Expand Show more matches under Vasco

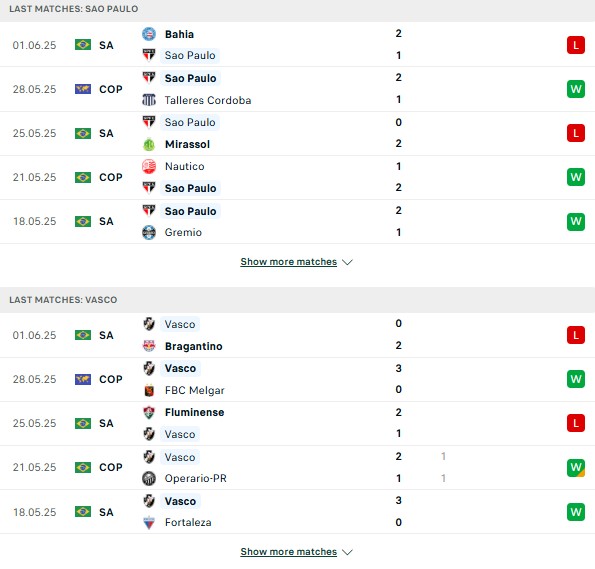(x=289, y=552)
